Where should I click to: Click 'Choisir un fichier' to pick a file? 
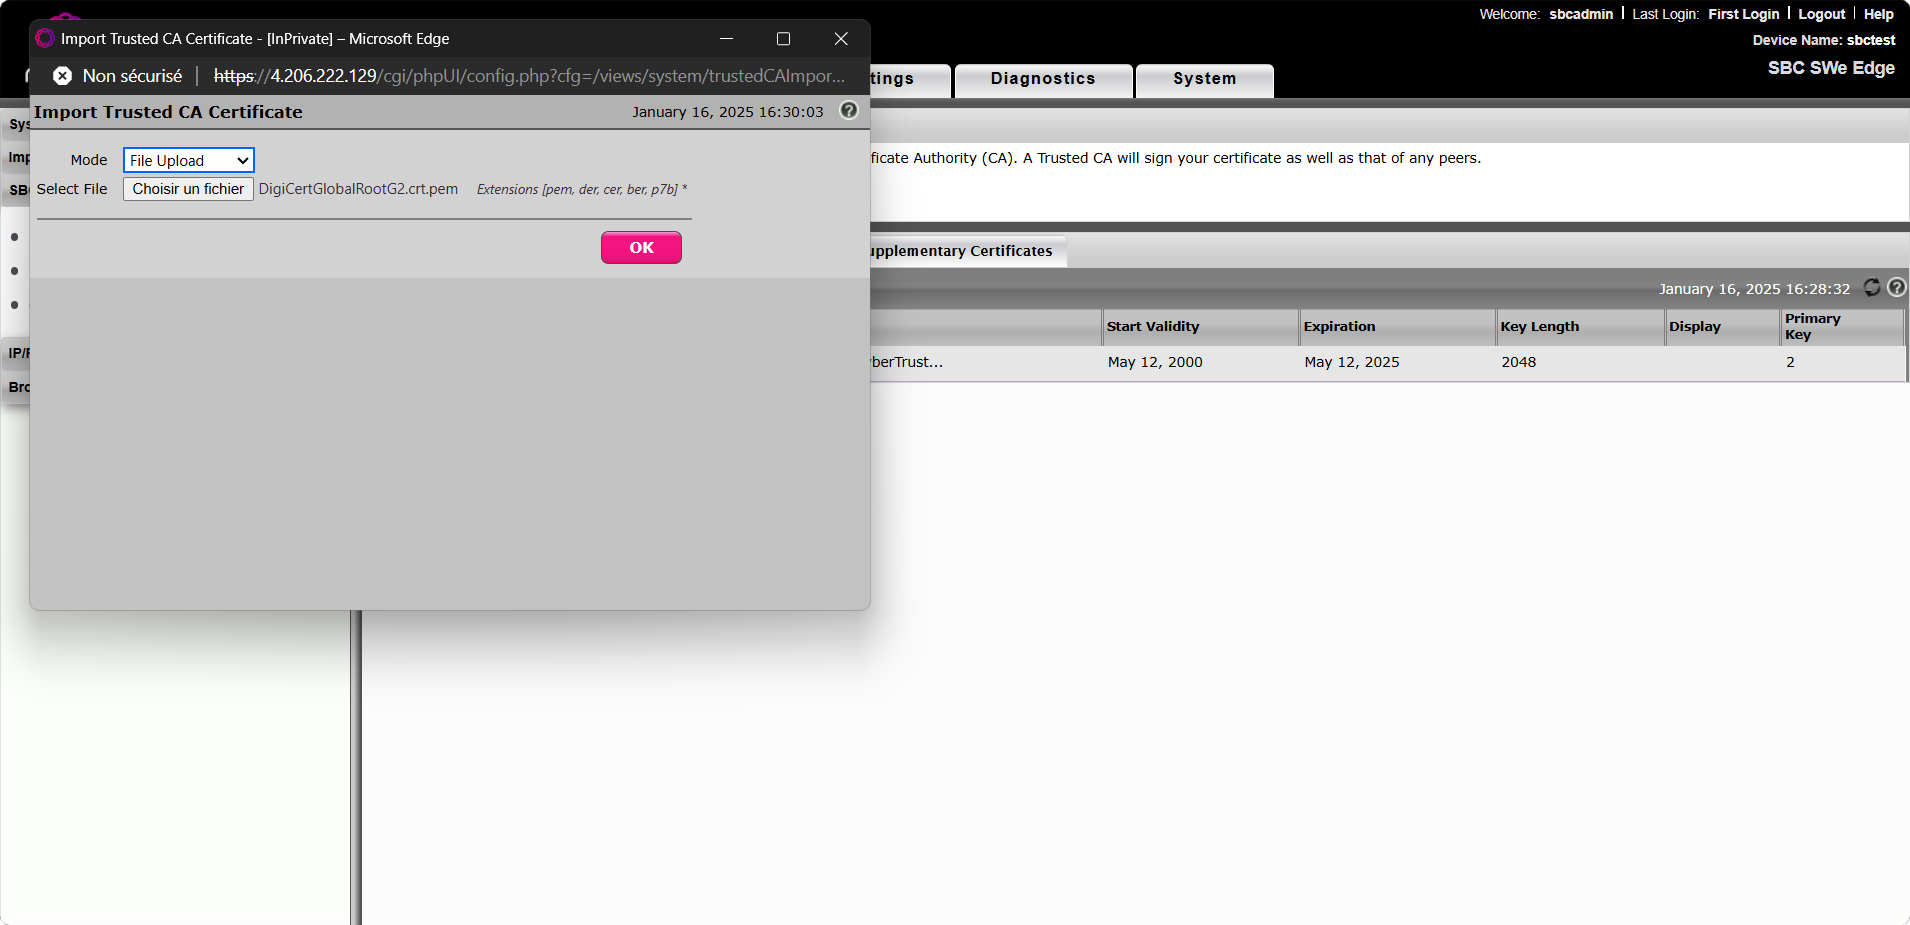(188, 189)
